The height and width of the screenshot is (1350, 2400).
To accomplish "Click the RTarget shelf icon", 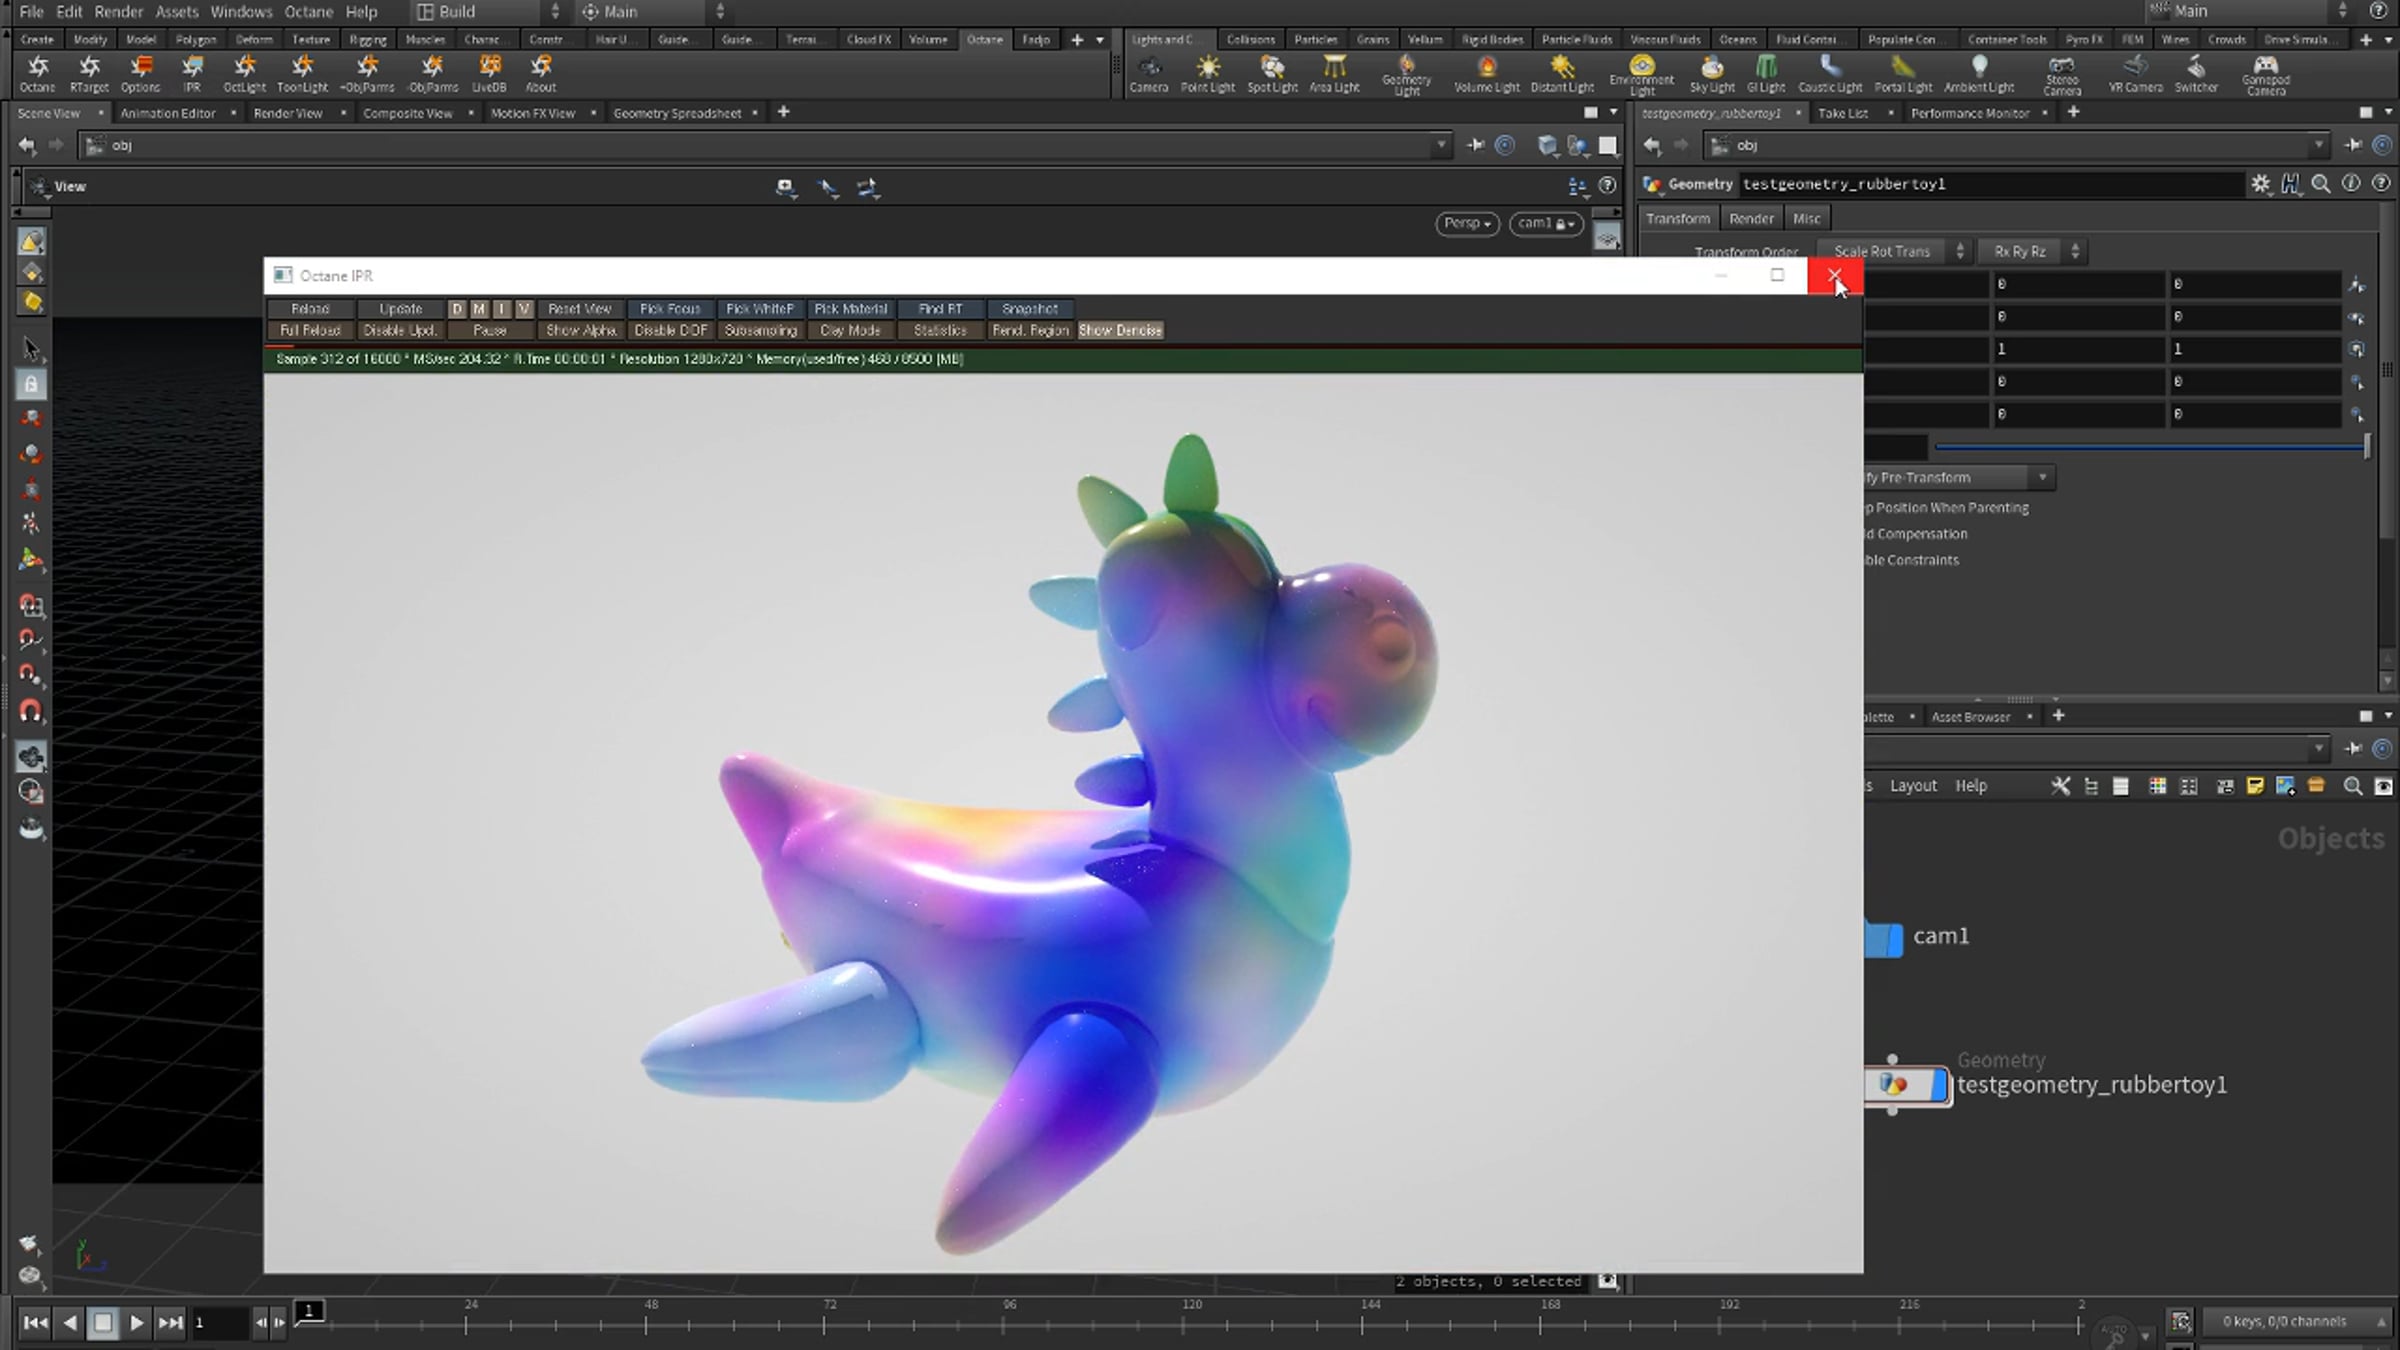I will [89, 73].
